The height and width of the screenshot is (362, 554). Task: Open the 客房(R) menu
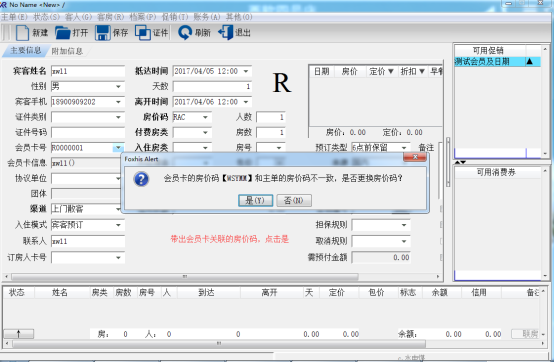coord(111,17)
